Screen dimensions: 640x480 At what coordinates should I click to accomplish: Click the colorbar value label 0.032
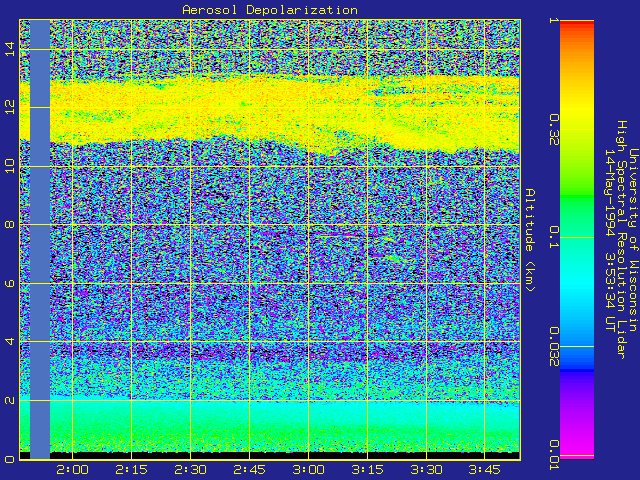553,347
